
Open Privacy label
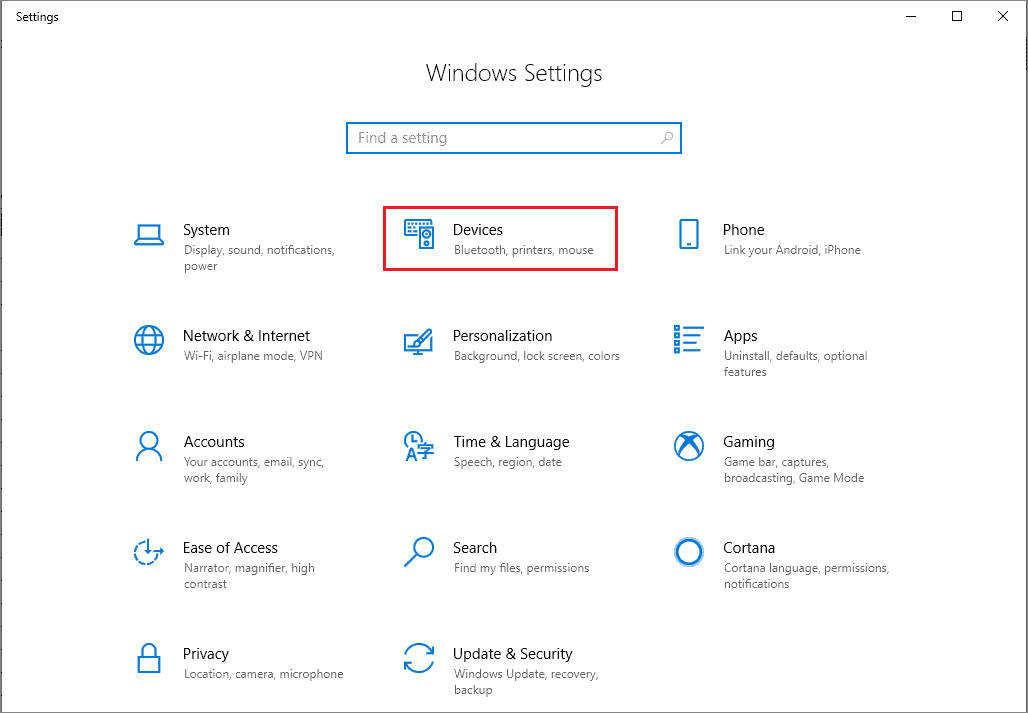pyautogui.click(x=206, y=654)
